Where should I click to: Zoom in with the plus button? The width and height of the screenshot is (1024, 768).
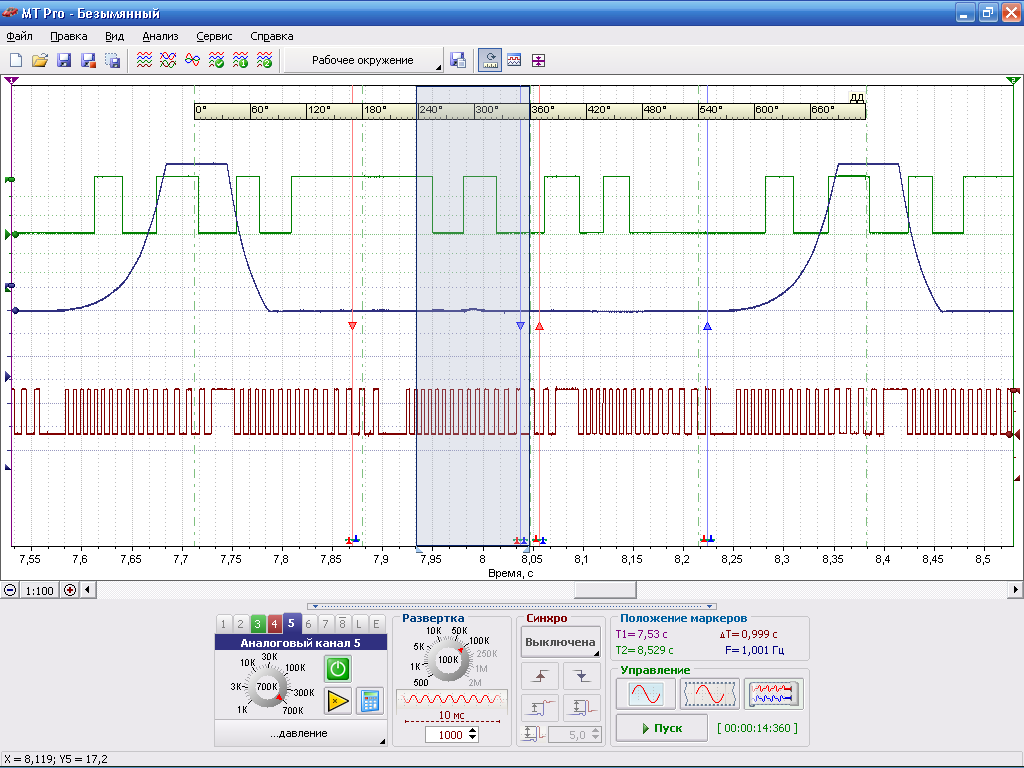pos(70,590)
